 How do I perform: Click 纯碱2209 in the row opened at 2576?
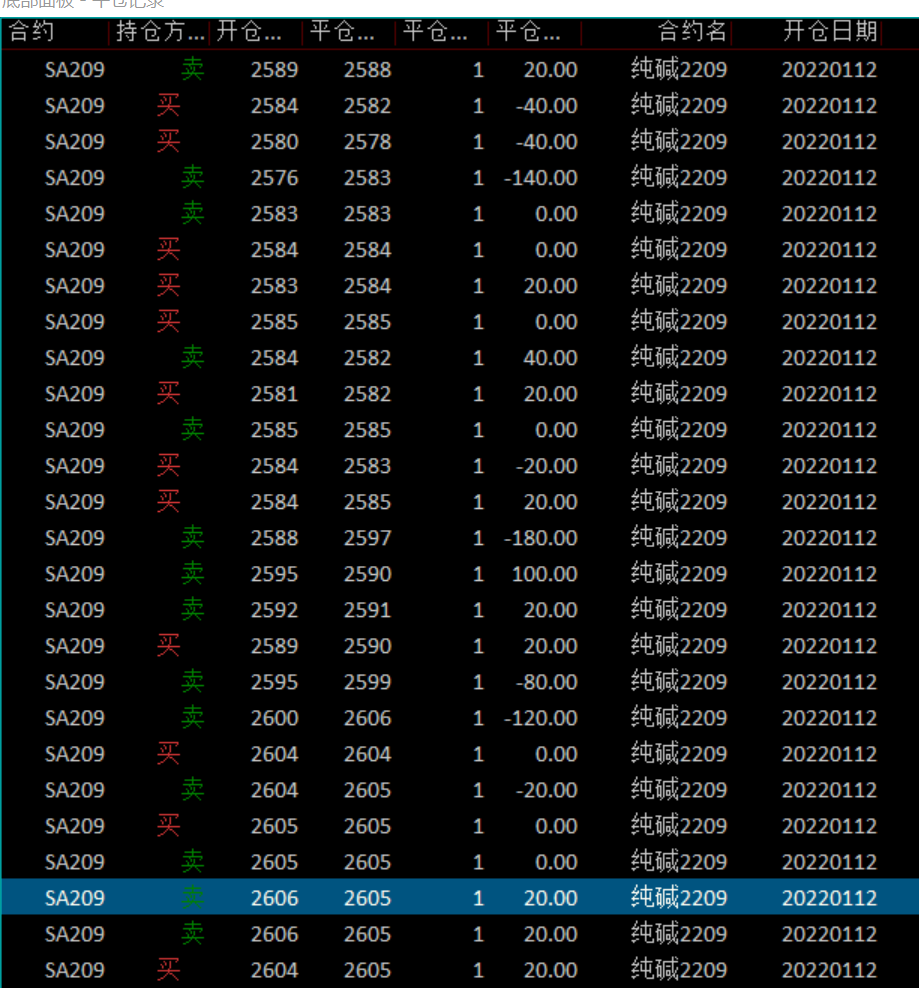[679, 178]
